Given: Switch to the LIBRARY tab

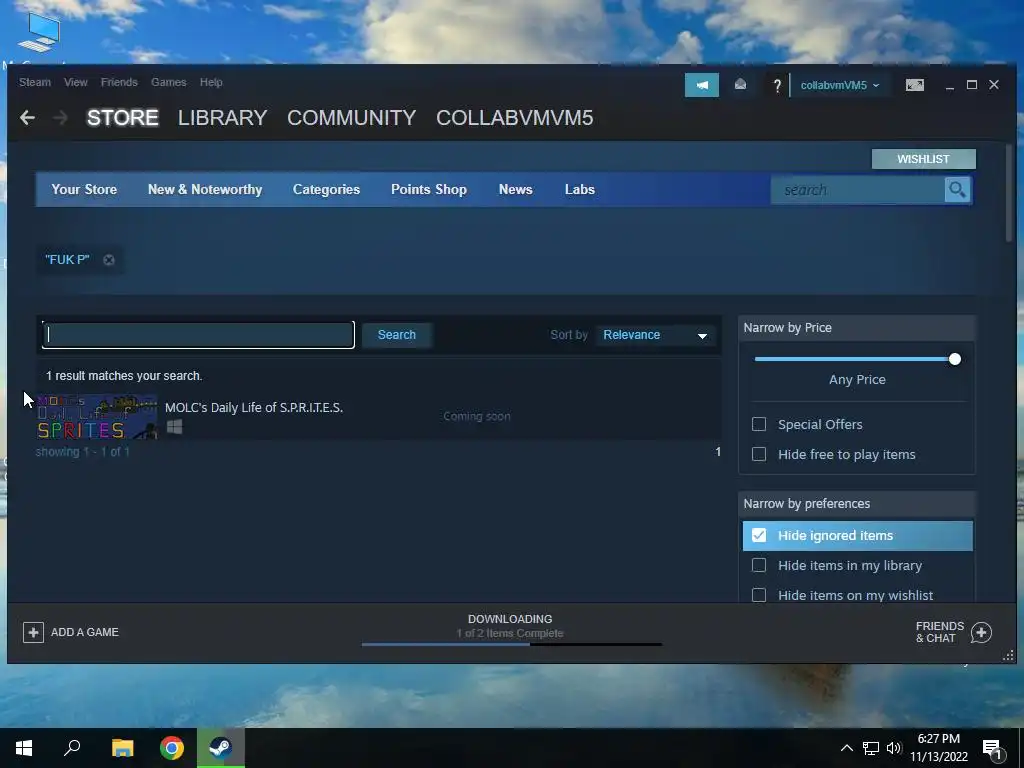Looking at the screenshot, I should point(222,118).
